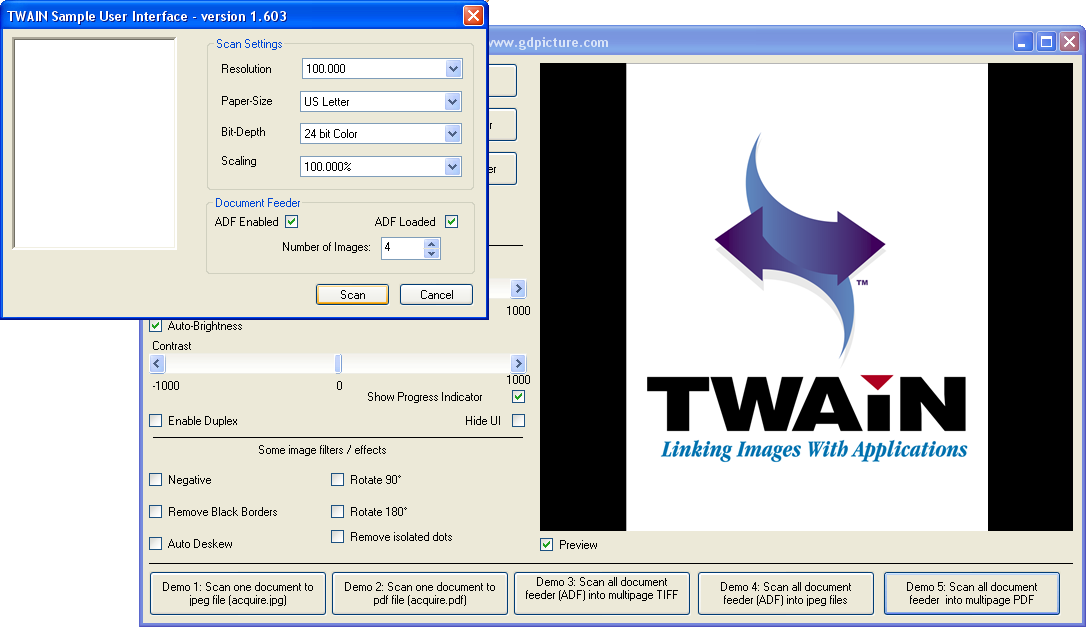Run Demo 2: Scan to pdf file
The width and height of the screenshot is (1086, 627).
420,593
